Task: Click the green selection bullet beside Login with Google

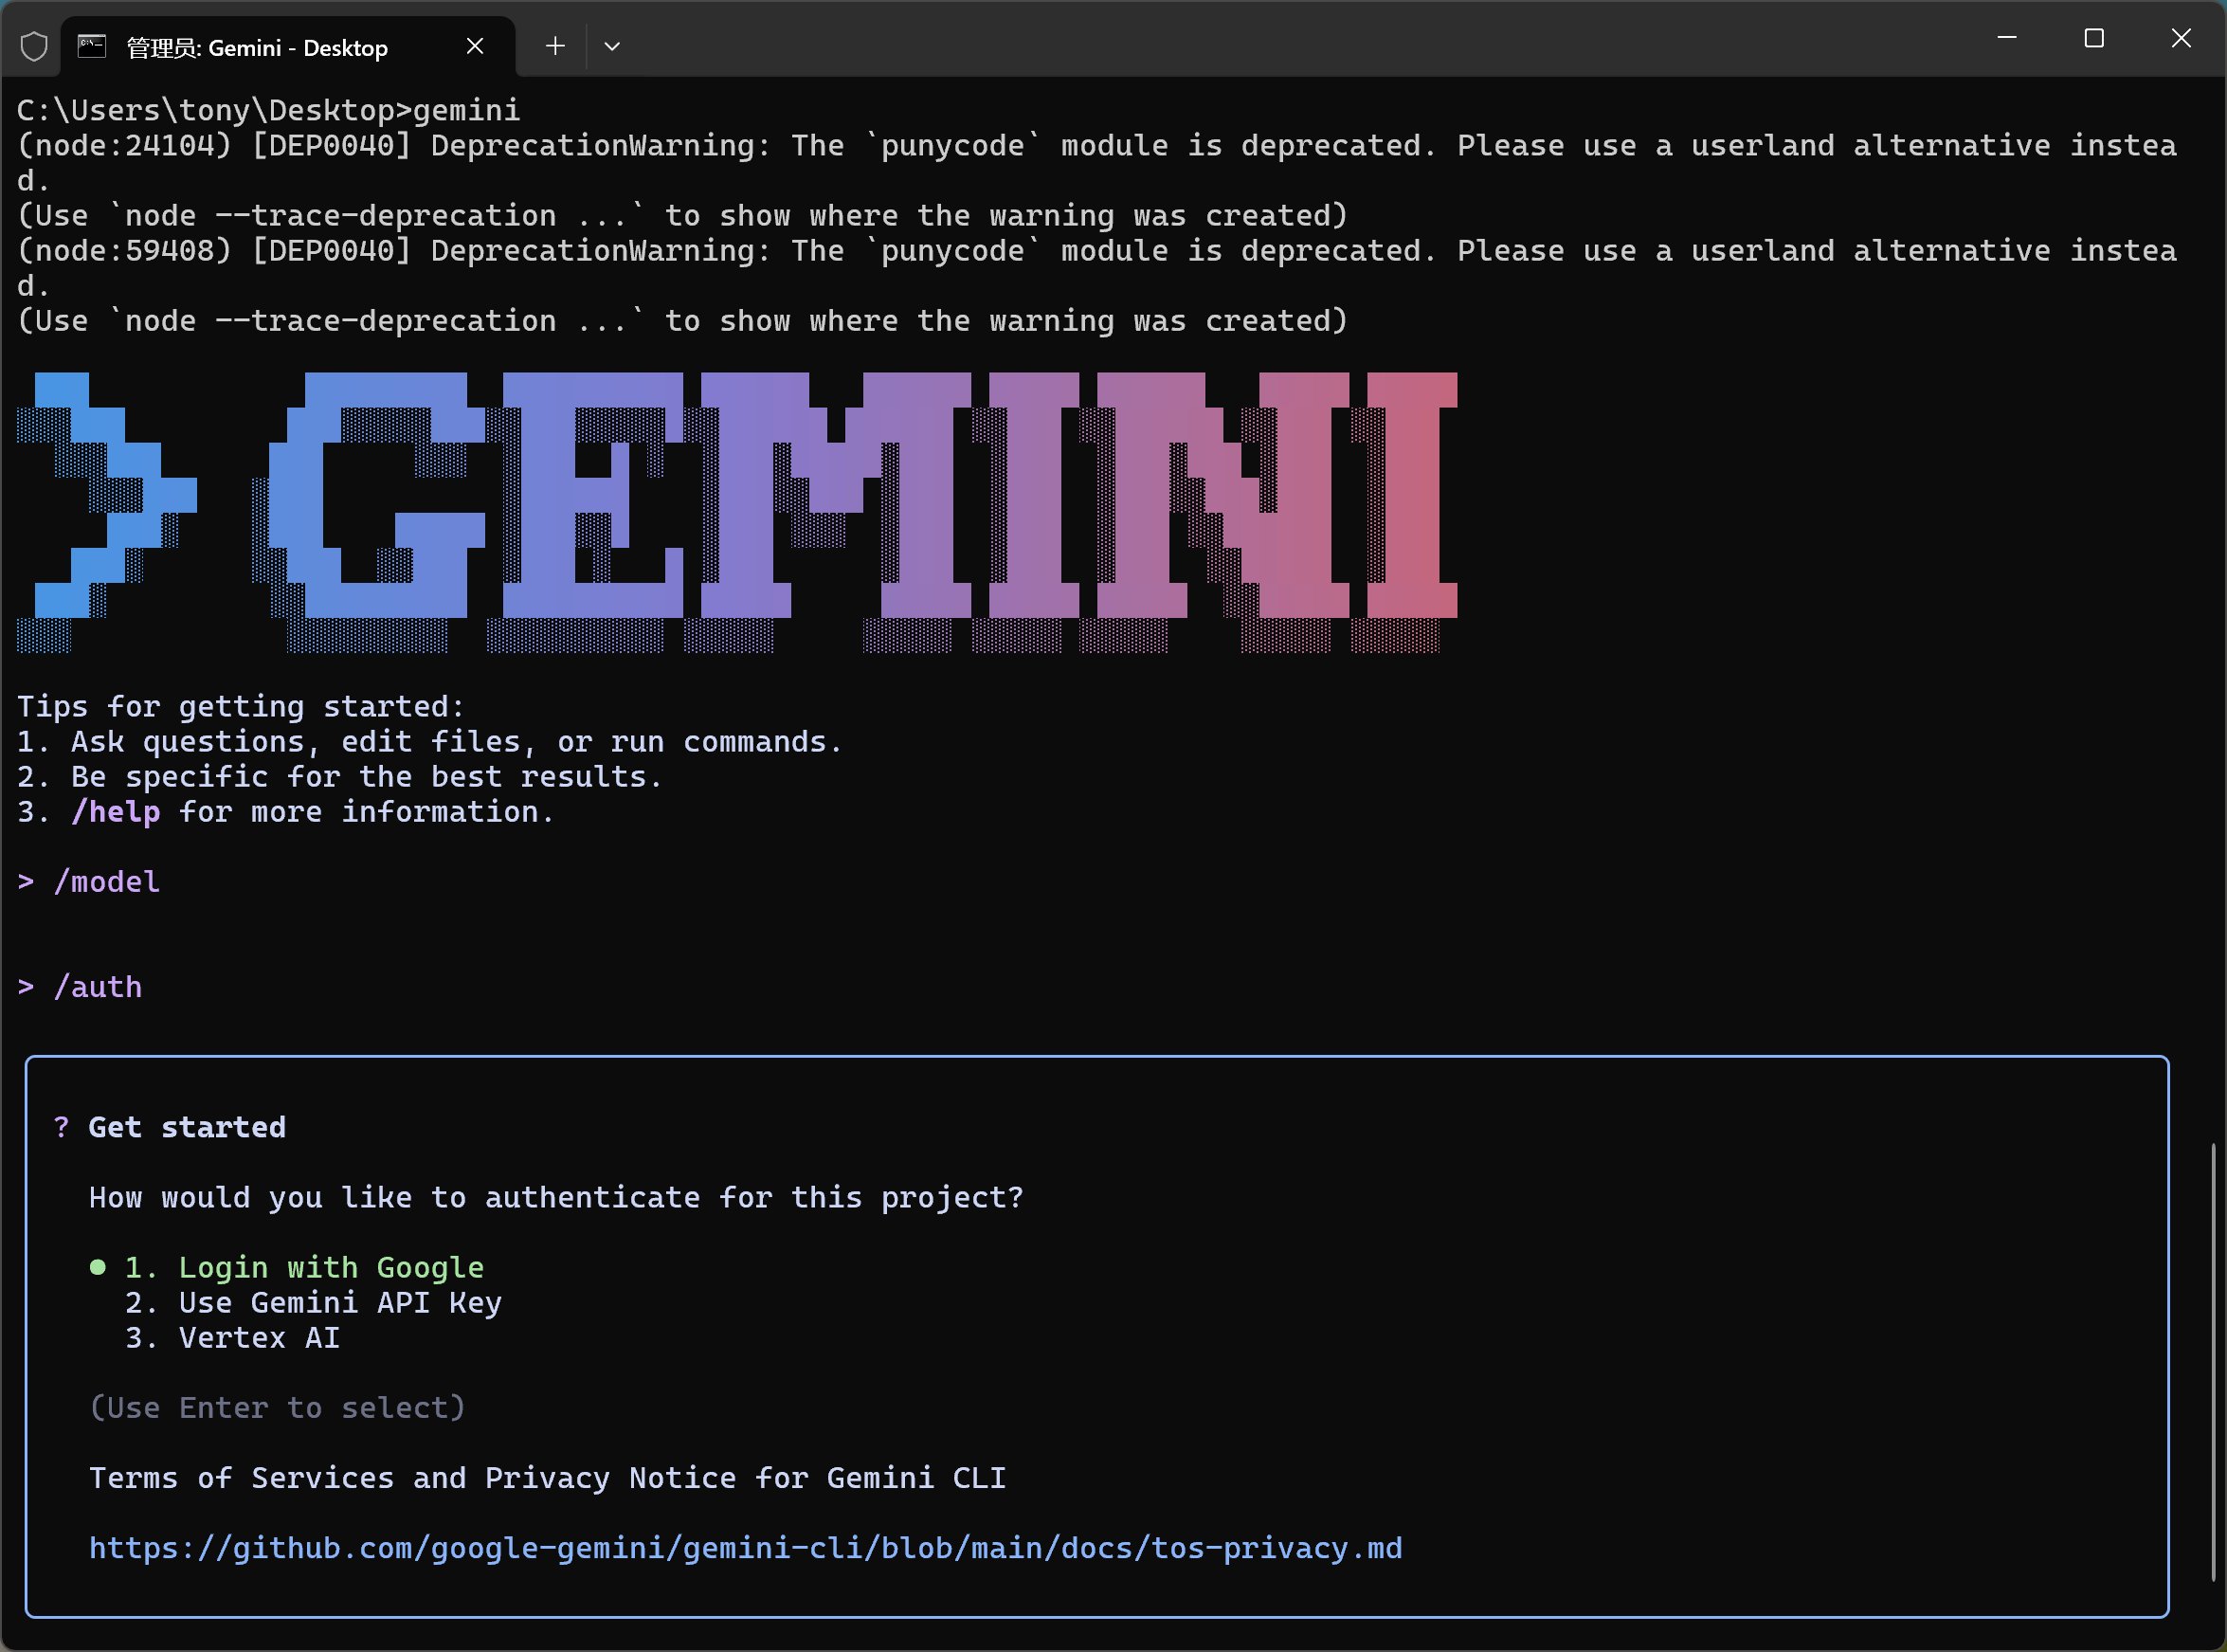Action: click(97, 1267)
